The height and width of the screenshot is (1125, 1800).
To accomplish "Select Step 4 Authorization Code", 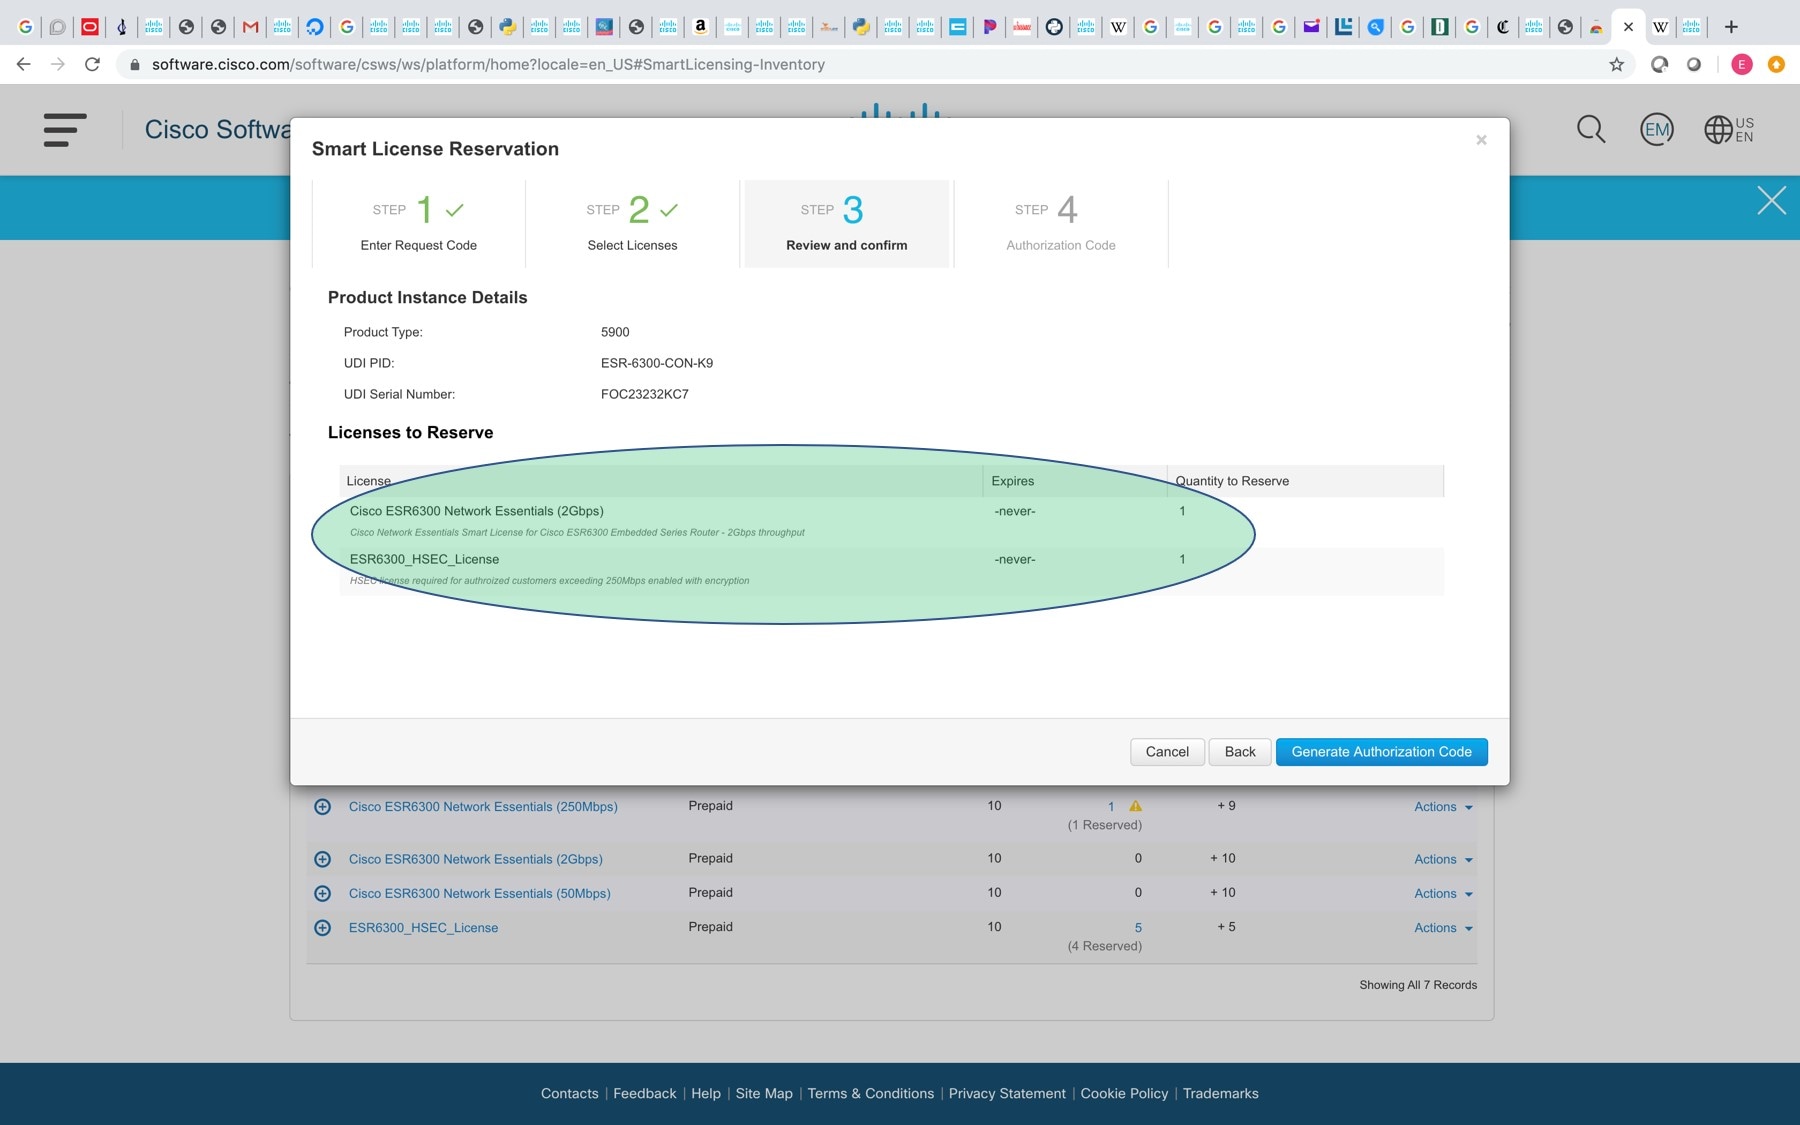I will pyautogui.click(x=1061, y=224).
